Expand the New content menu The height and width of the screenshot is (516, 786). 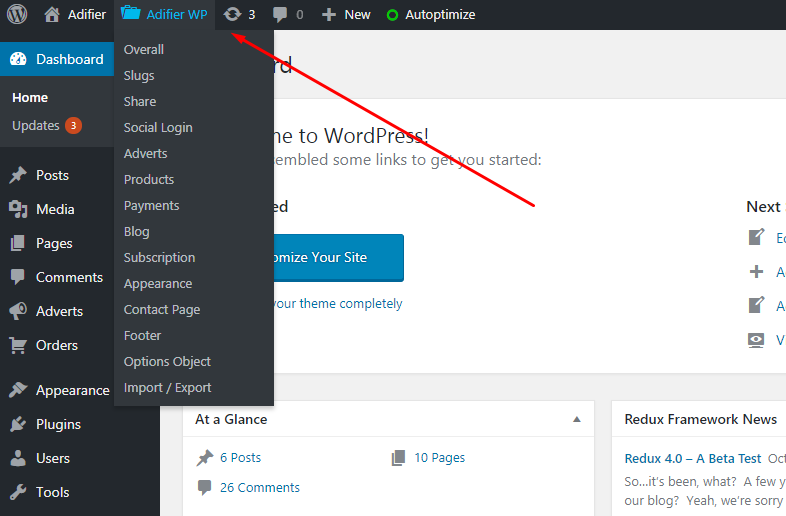pos(346,14)
